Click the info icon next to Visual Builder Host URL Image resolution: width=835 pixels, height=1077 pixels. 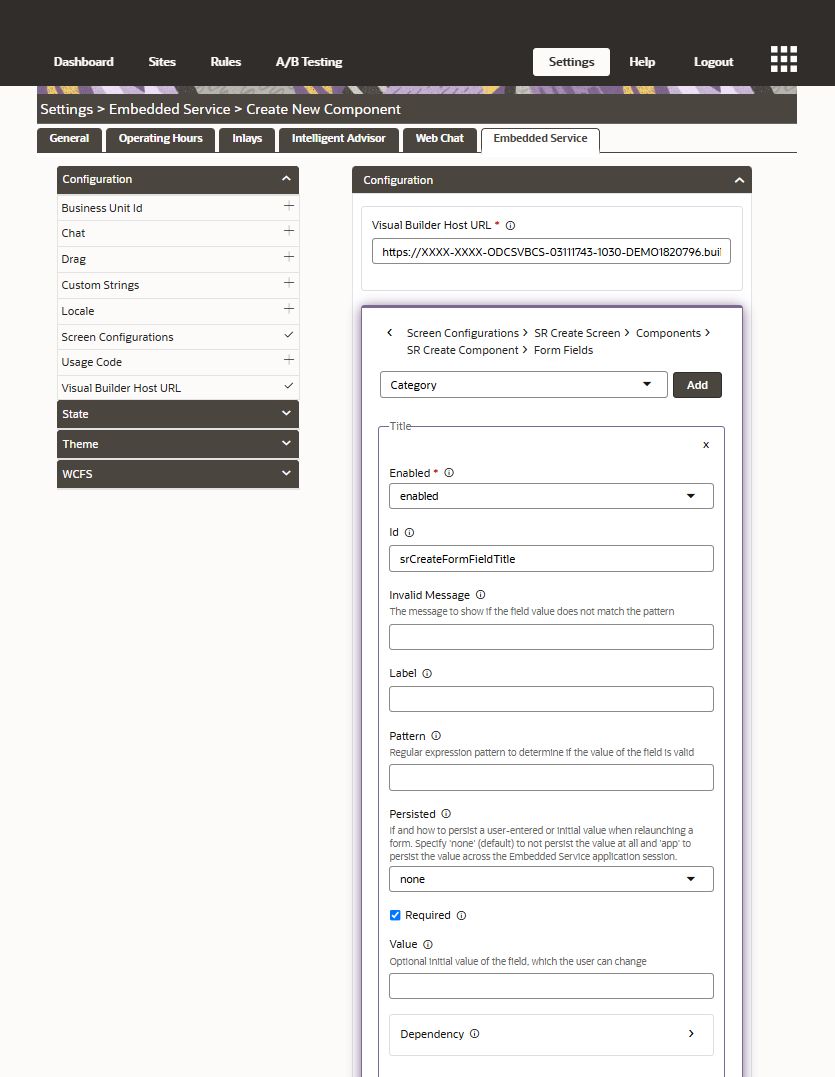click(x=510, y=225)
